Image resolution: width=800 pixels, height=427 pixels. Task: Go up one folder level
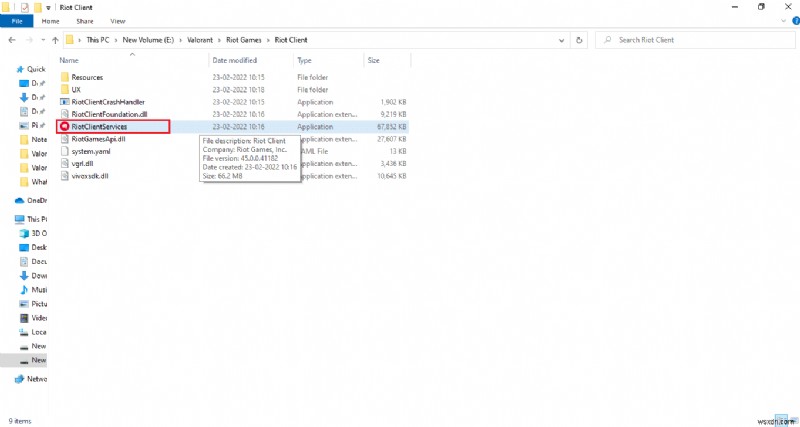(x=55, y=40)
